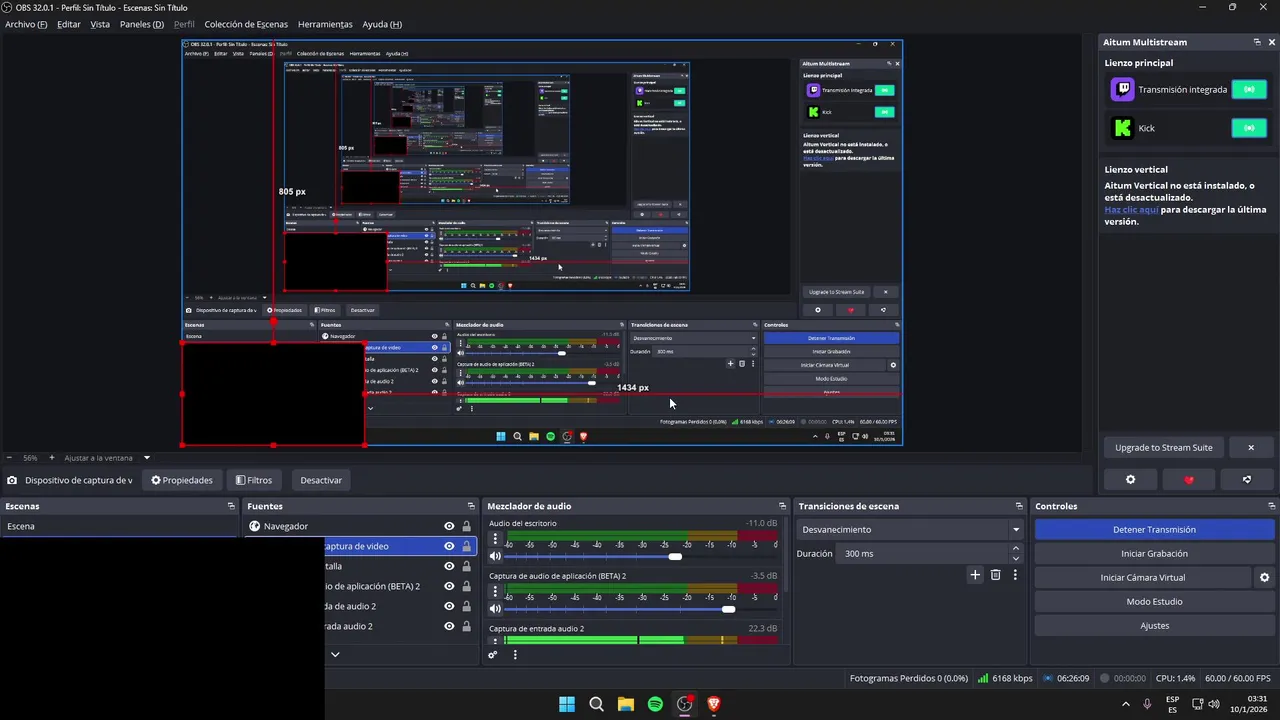The image size is (1280, 720).
Task: Expand Fuentes toolbar chevron
Action: pos(335,655)
